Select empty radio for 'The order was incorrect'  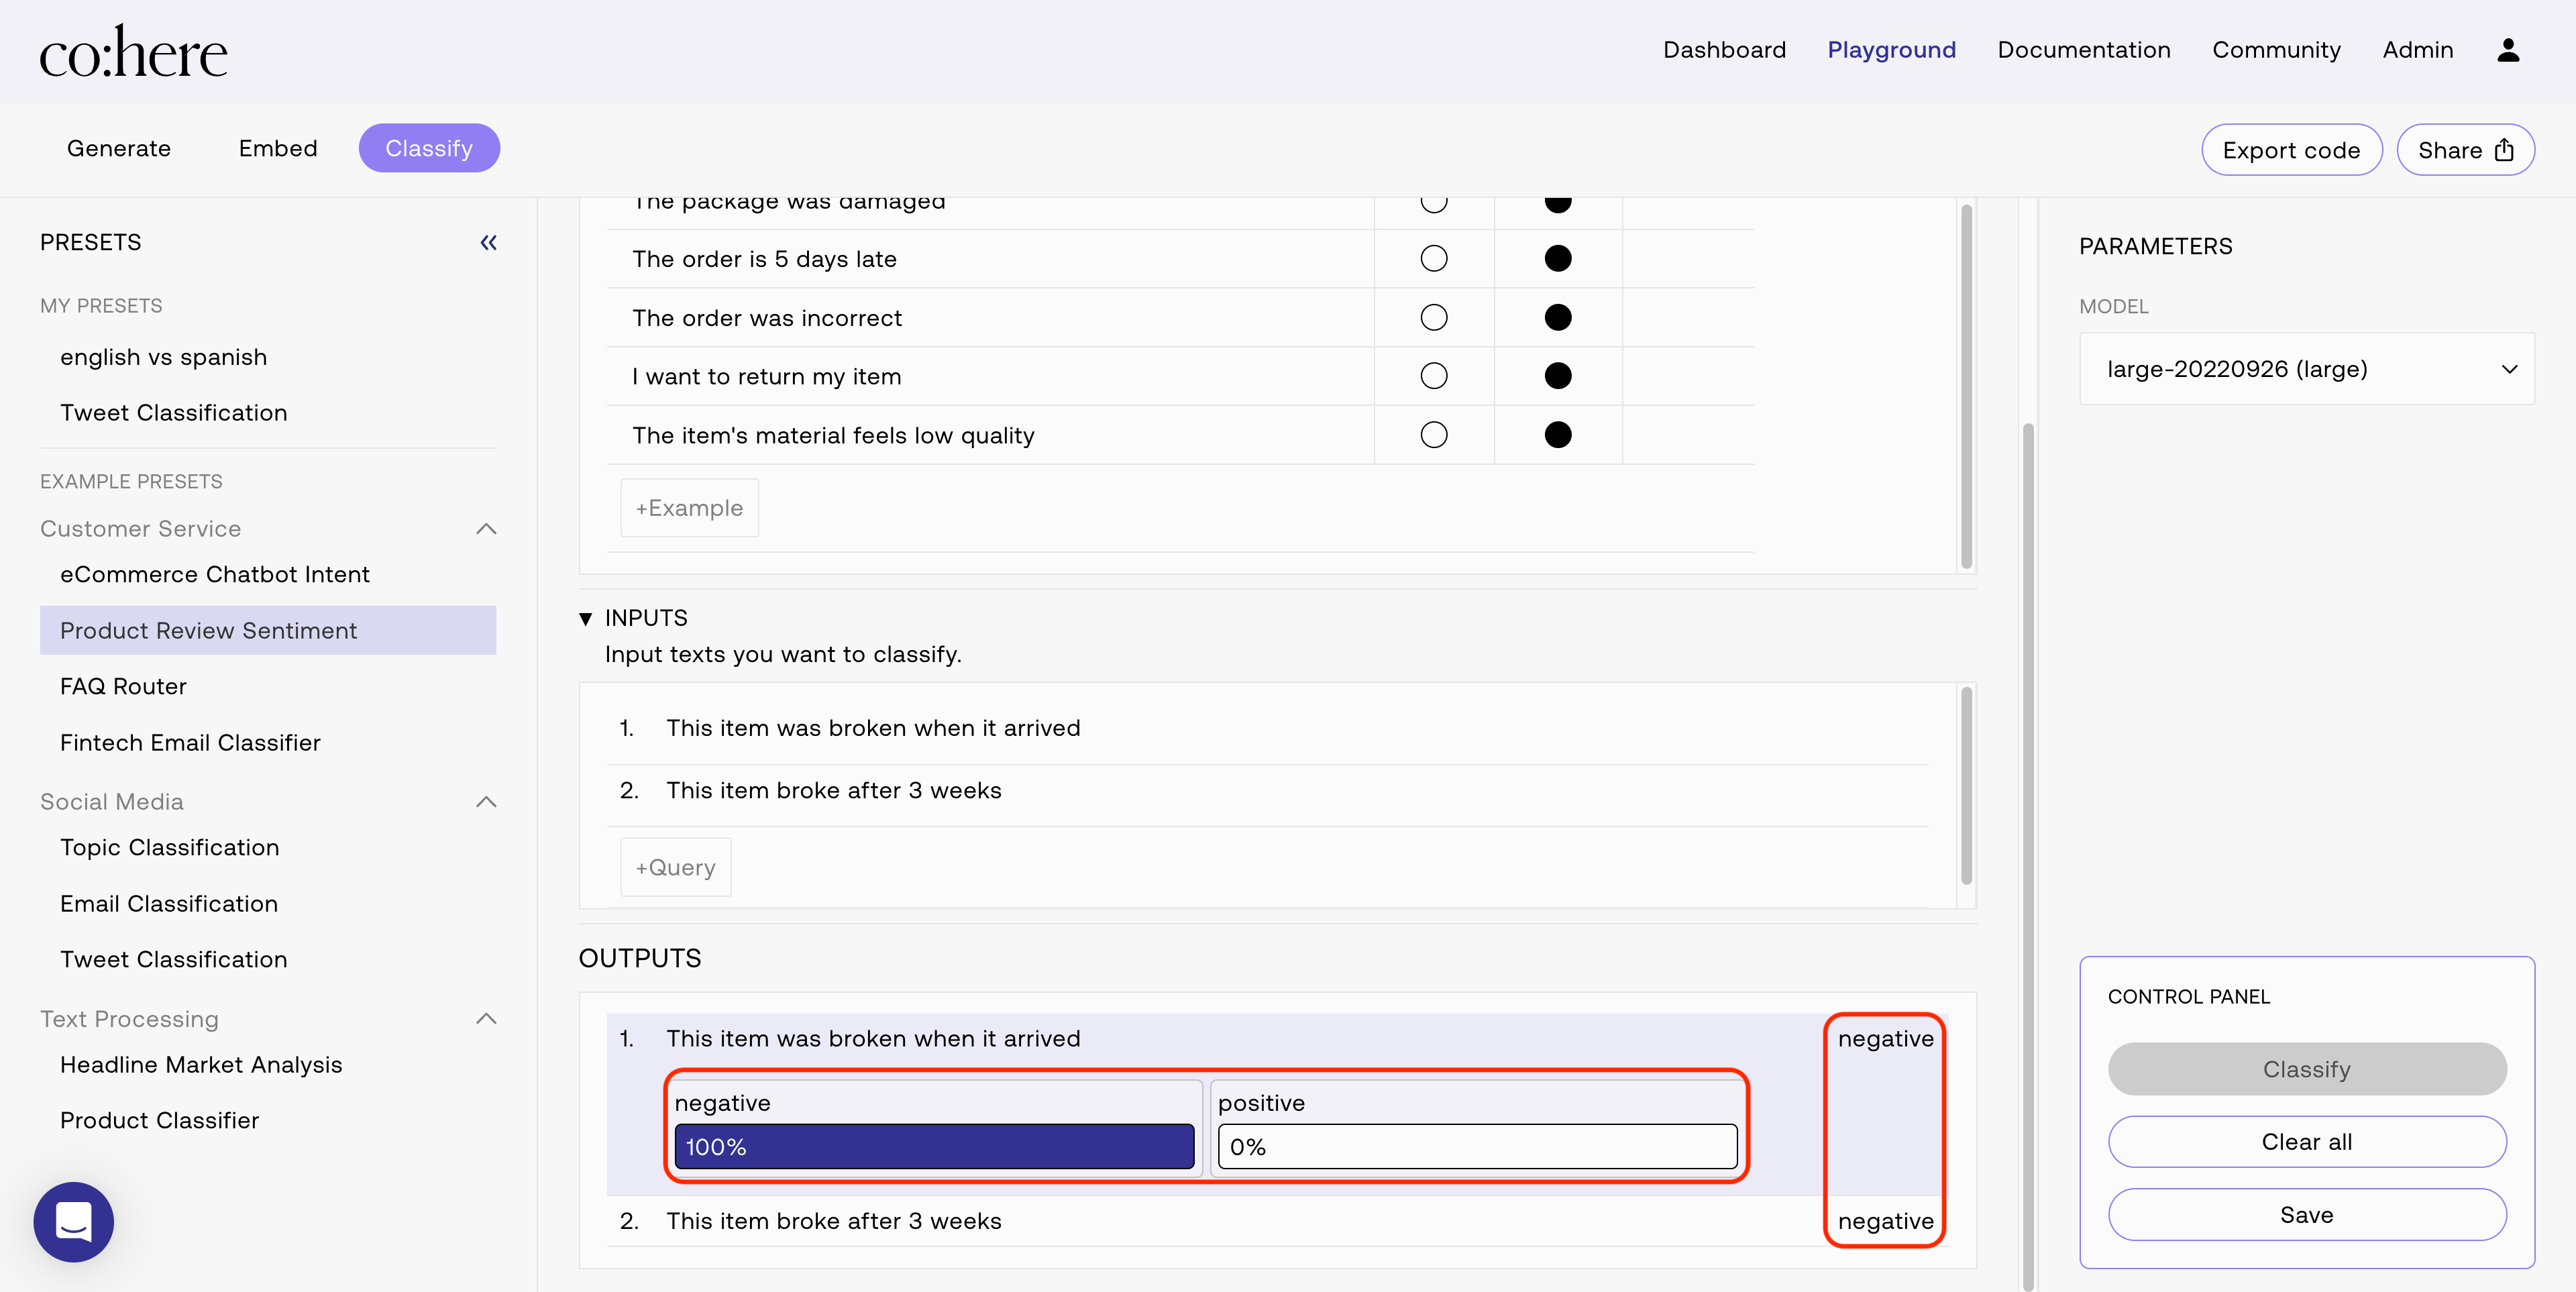[1433, 318]
